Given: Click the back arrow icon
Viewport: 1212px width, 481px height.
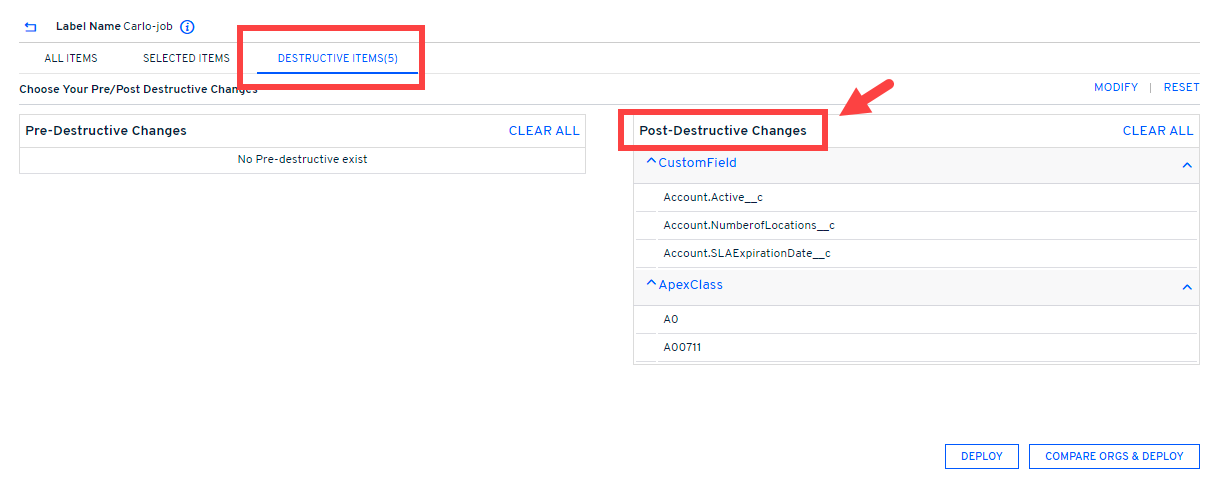Looking at the screenshot, I should (x=30, y=27).
